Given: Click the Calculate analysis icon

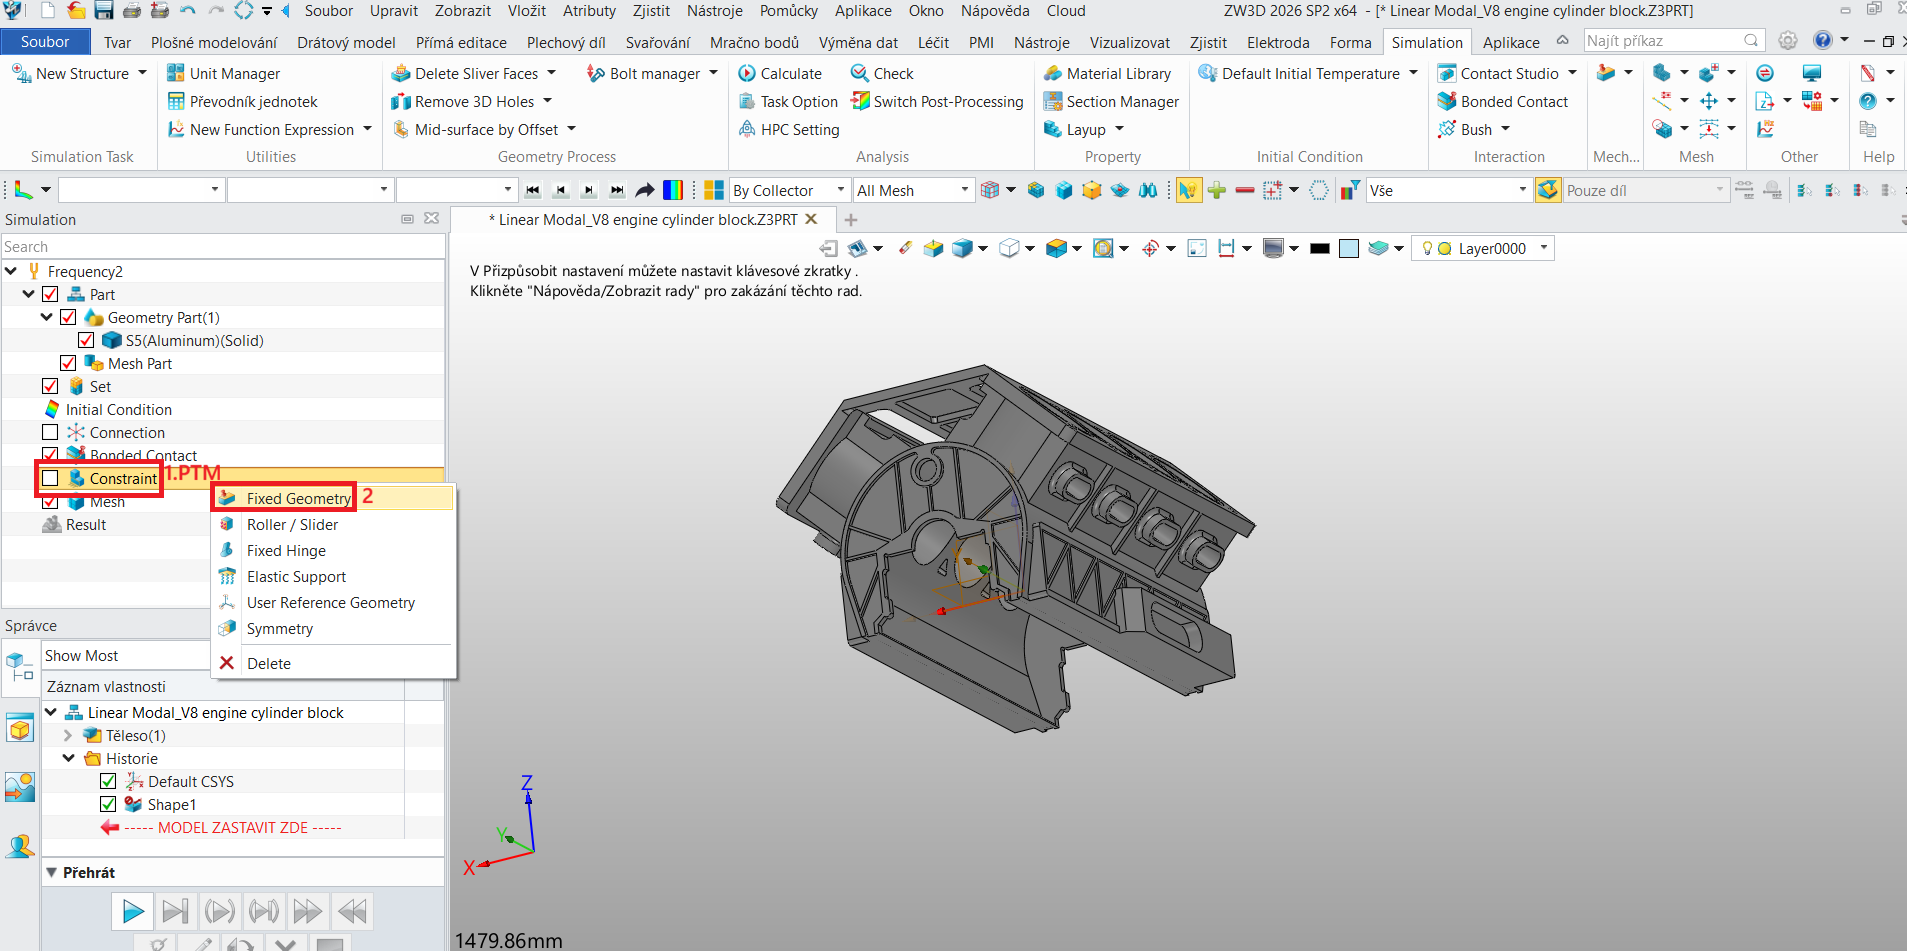Looking at the screenshot, I should (747, 73).
